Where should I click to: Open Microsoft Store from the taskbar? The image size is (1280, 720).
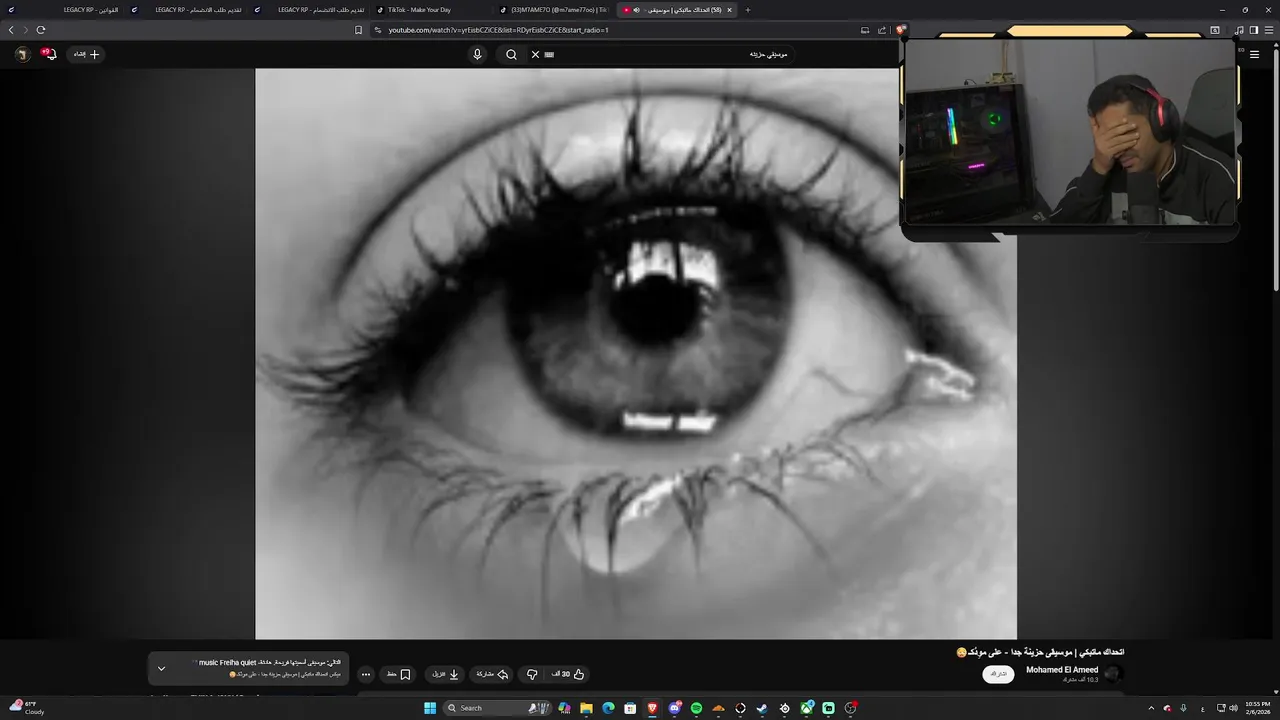coord(630,708)
